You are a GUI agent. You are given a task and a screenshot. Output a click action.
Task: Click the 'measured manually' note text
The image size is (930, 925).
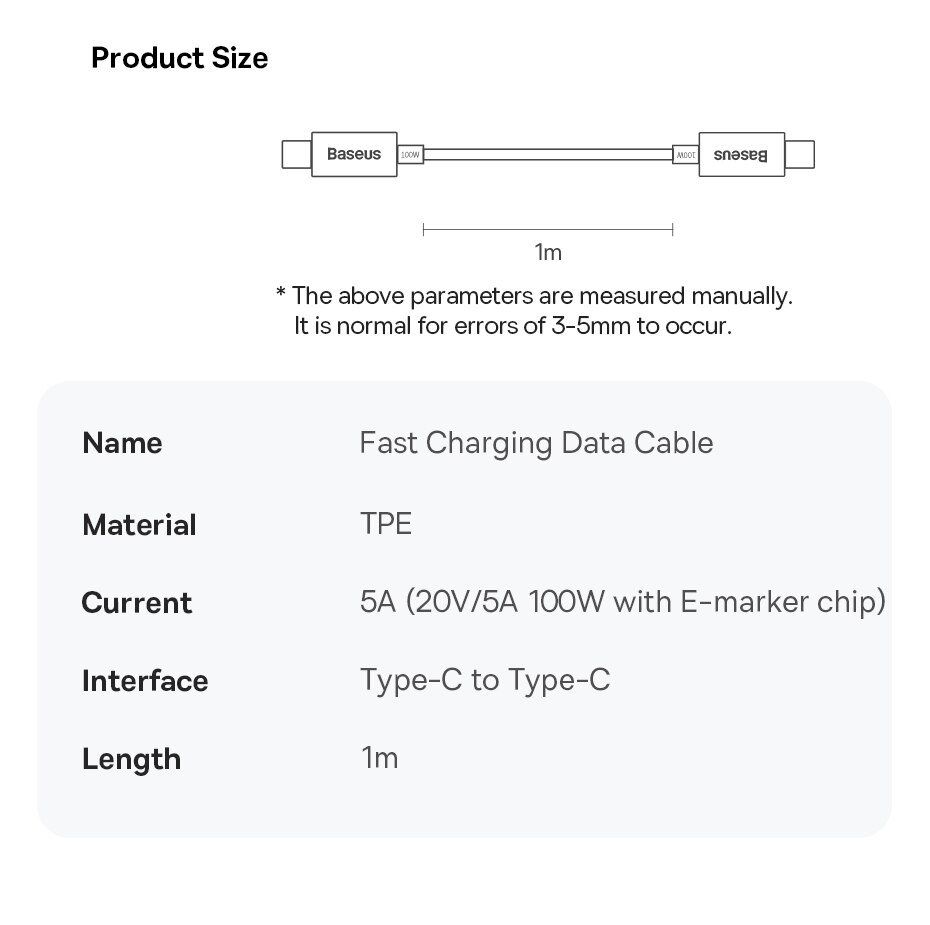(534, 295)
